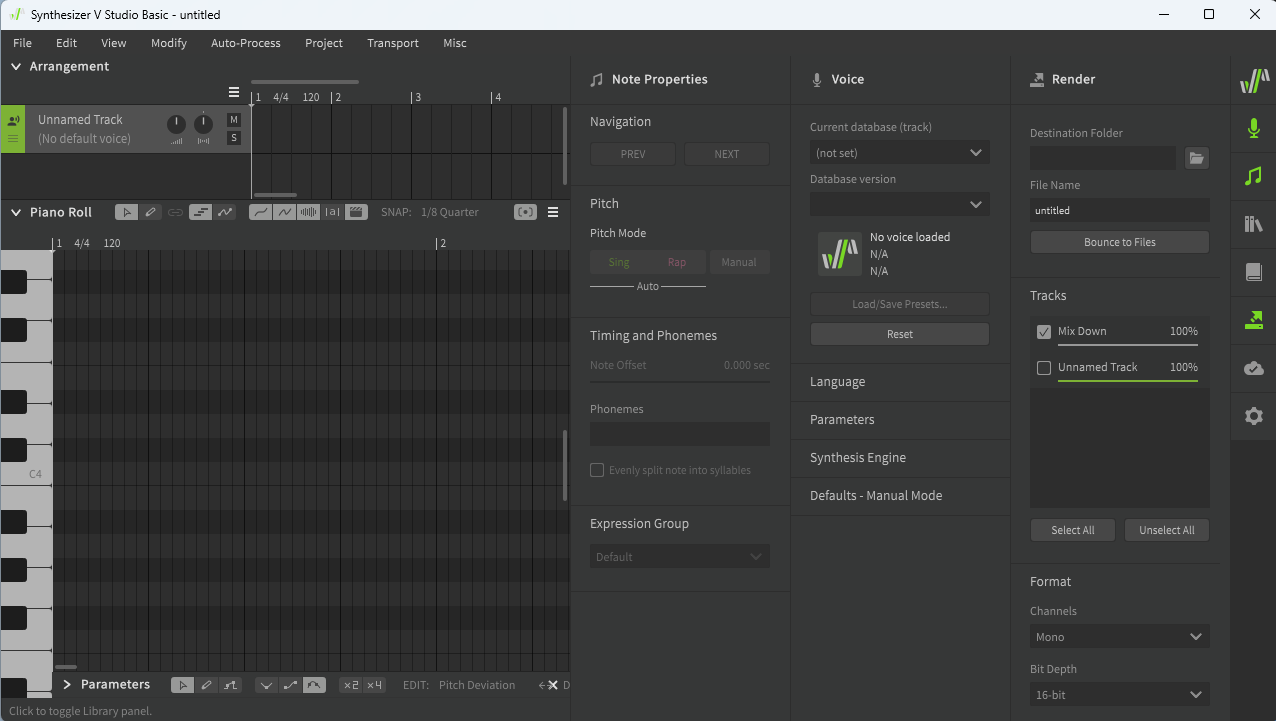Screen dimensions: 1276x721
Task: Toggle waveform display in Piano Roll
Action: coord(308,212)
